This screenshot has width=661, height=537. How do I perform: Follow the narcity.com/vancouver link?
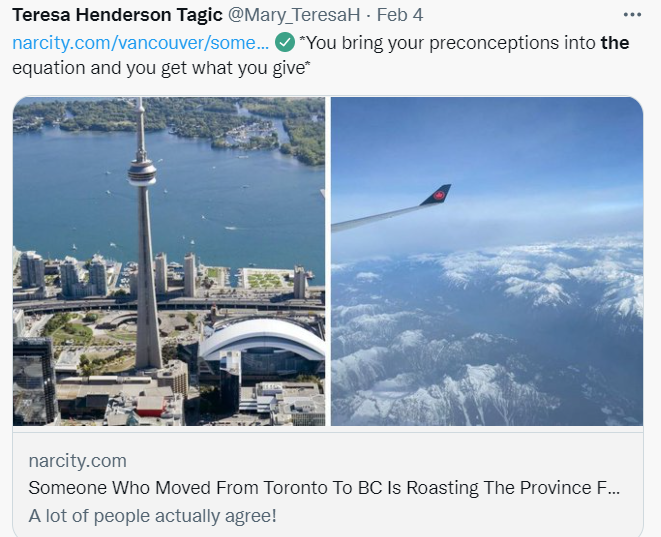point(140,43)
